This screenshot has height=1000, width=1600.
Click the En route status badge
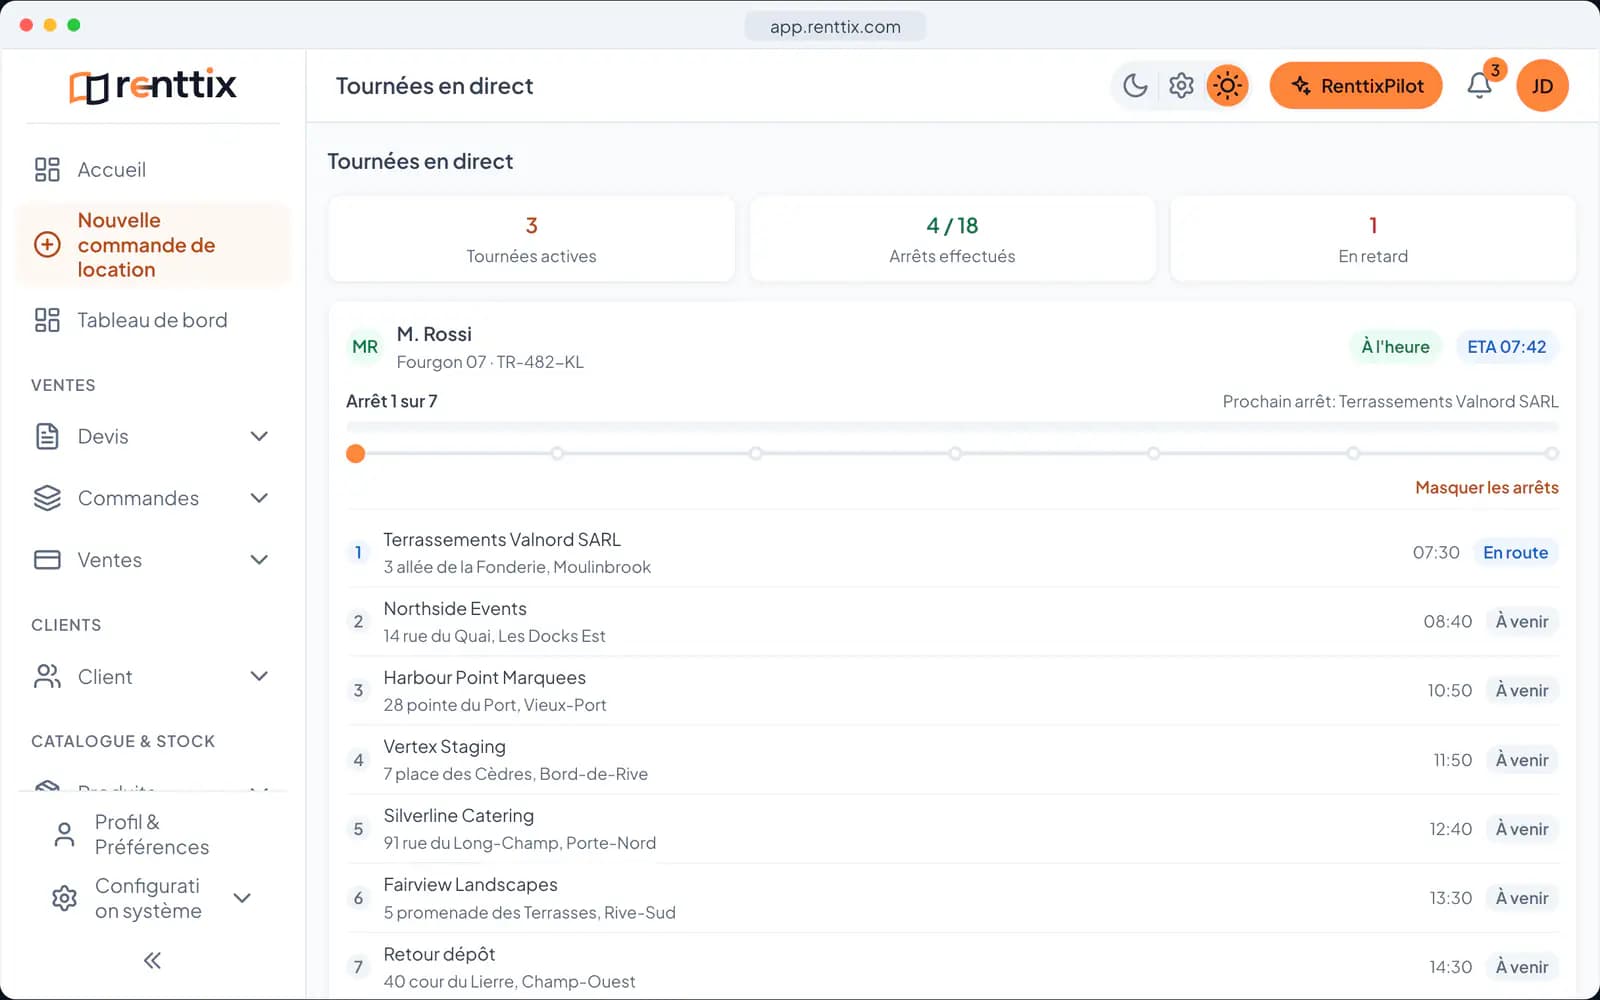point(1515,553)
